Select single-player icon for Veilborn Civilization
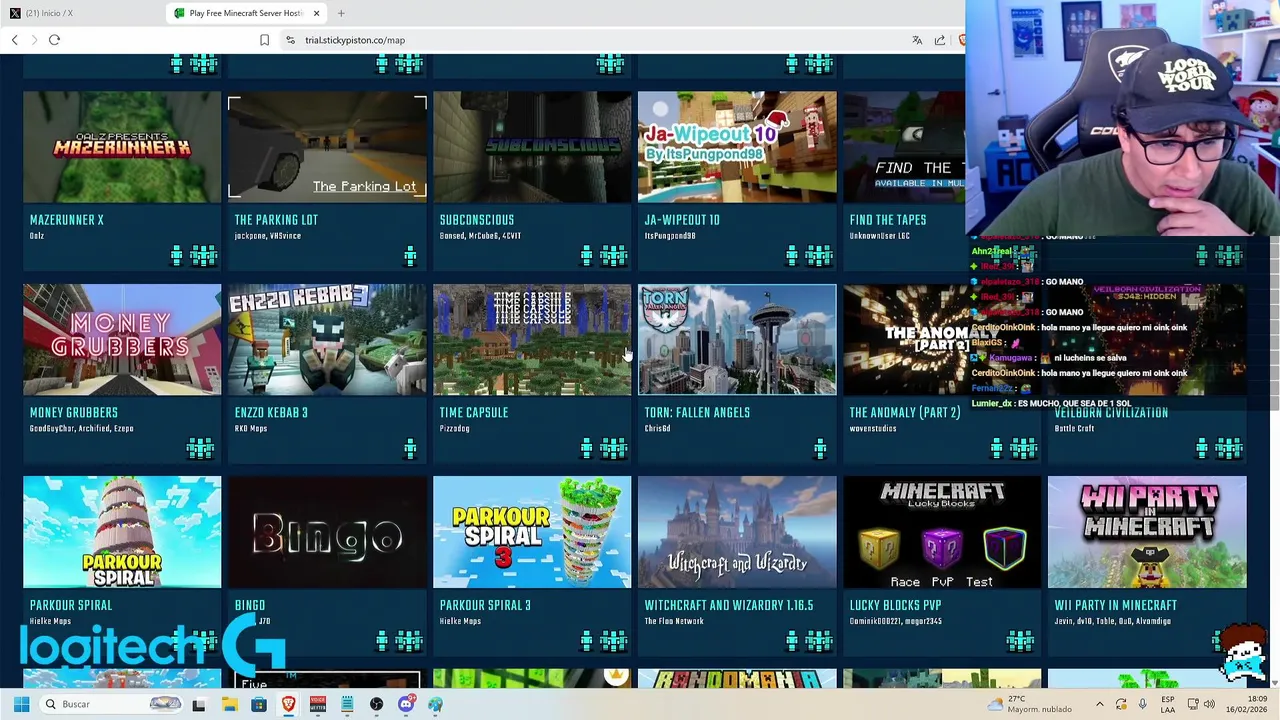The image size is (1280, 720). (1202, 449)
